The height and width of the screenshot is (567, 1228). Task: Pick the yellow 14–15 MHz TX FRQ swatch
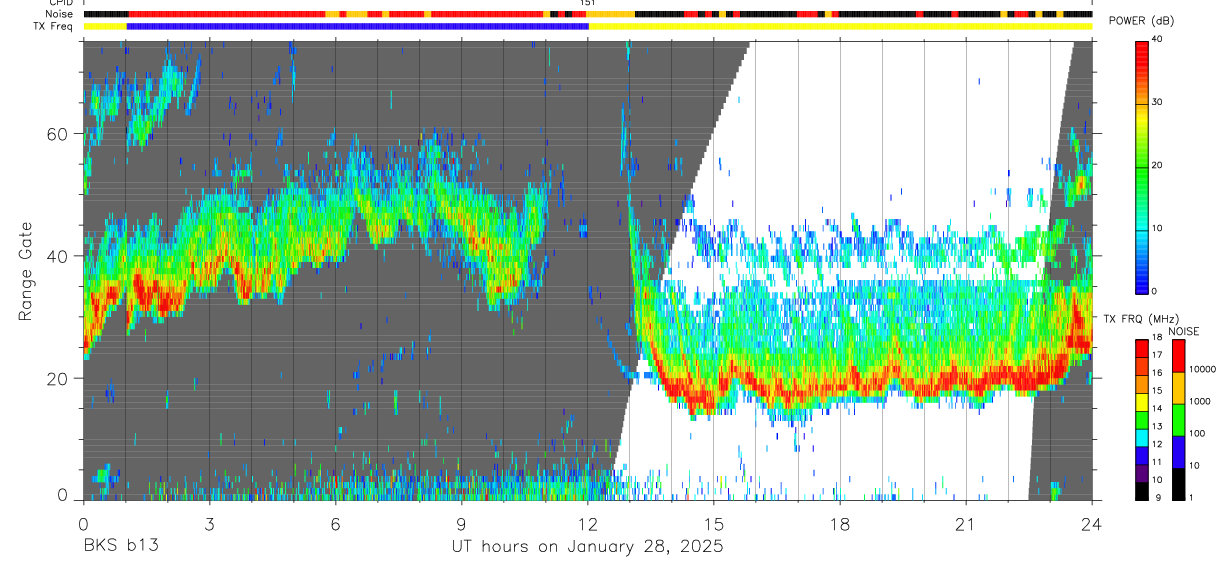[1141, 401]
